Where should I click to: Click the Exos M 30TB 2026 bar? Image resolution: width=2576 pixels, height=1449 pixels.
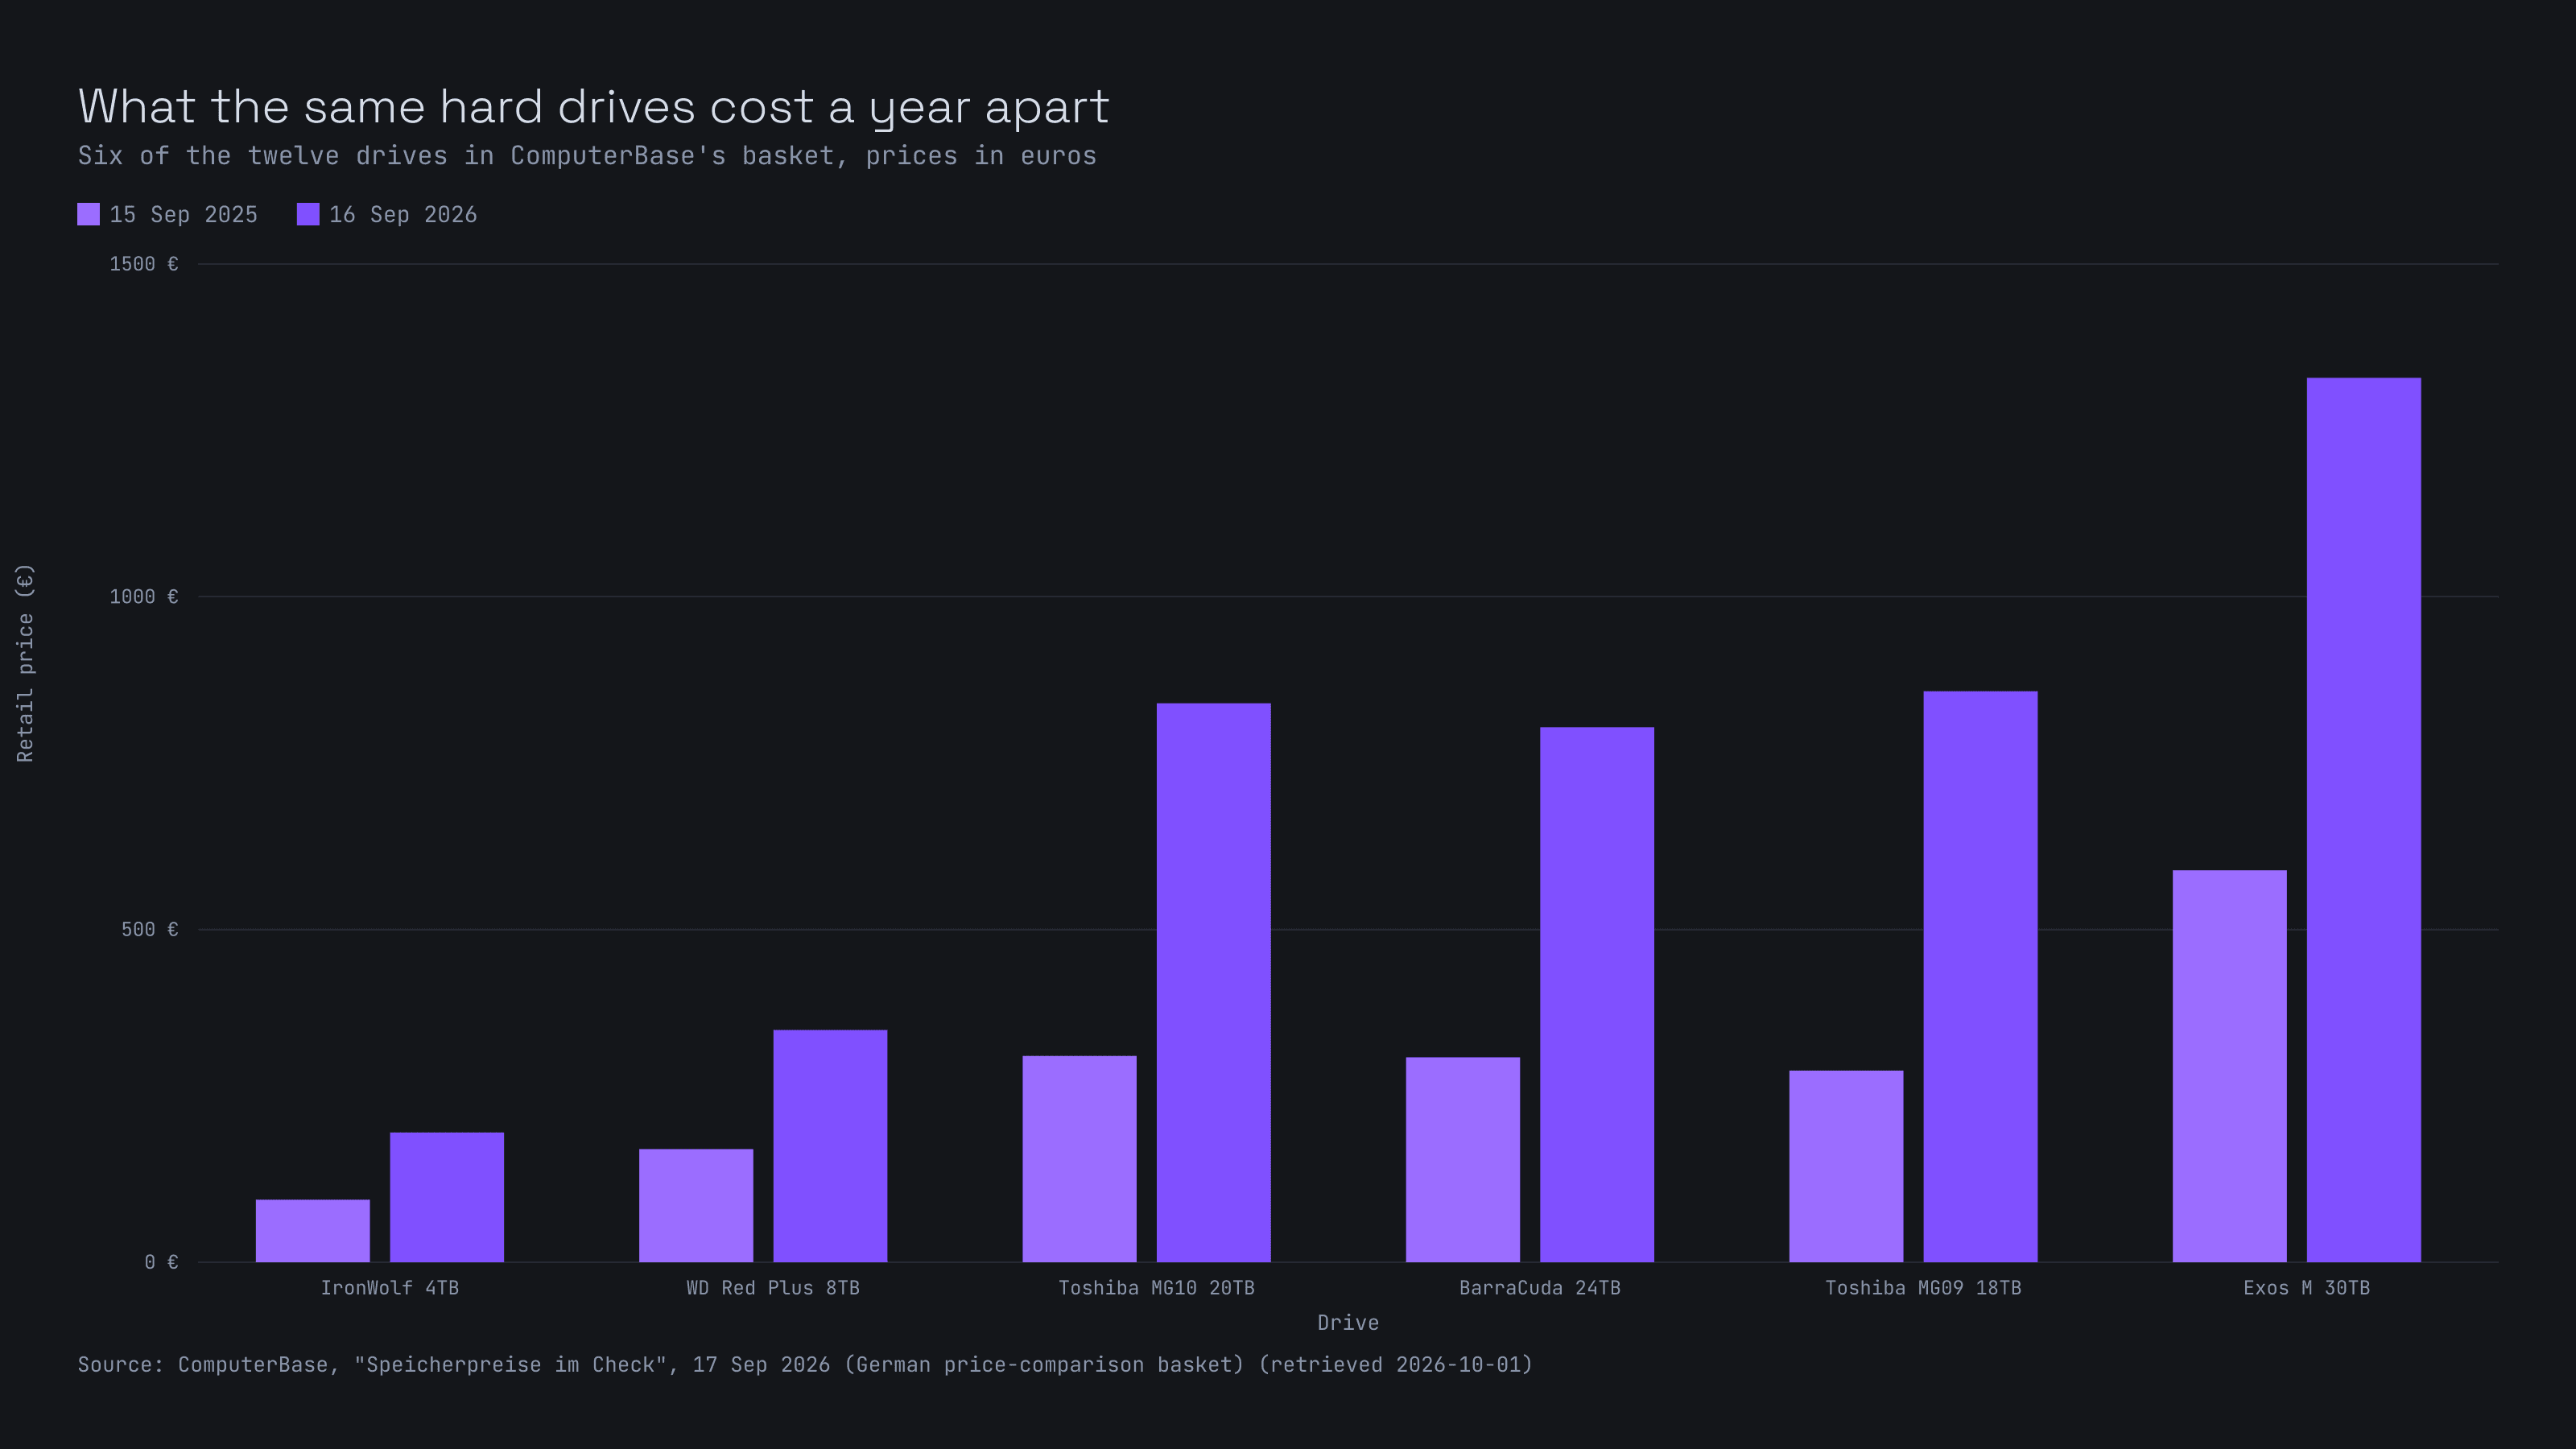click(x=2364, y=820)
